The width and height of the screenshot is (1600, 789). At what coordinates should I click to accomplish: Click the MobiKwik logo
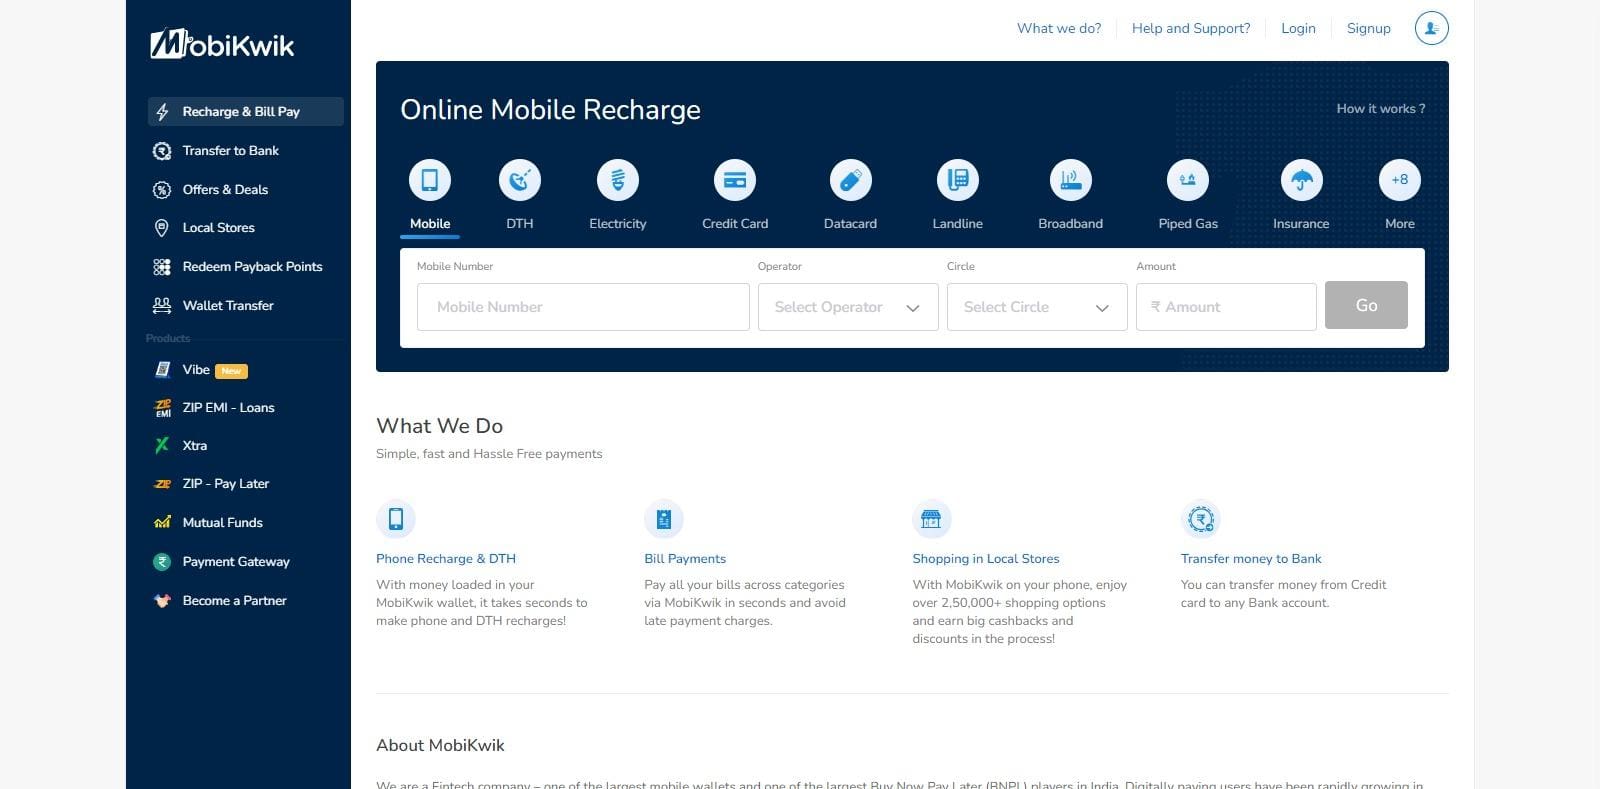point(222,44)
